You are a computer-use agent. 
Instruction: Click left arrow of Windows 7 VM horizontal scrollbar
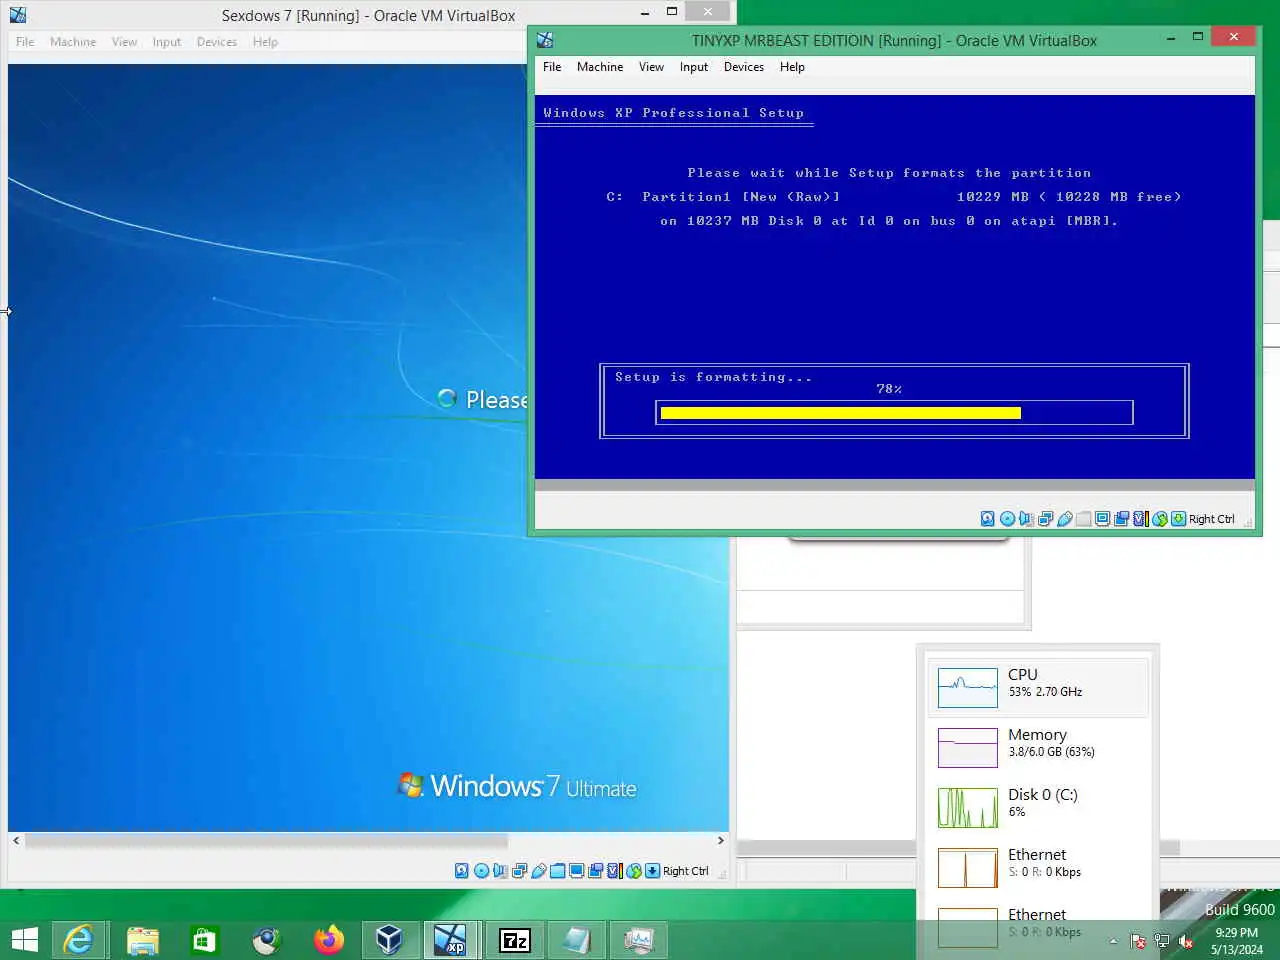pos(16,841)
